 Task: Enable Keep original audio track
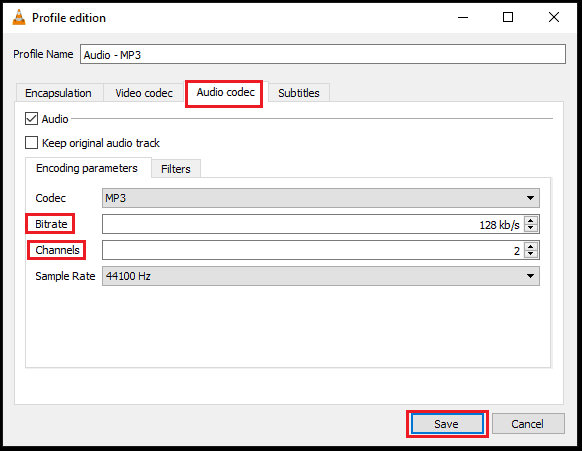[x=32, y=143]
